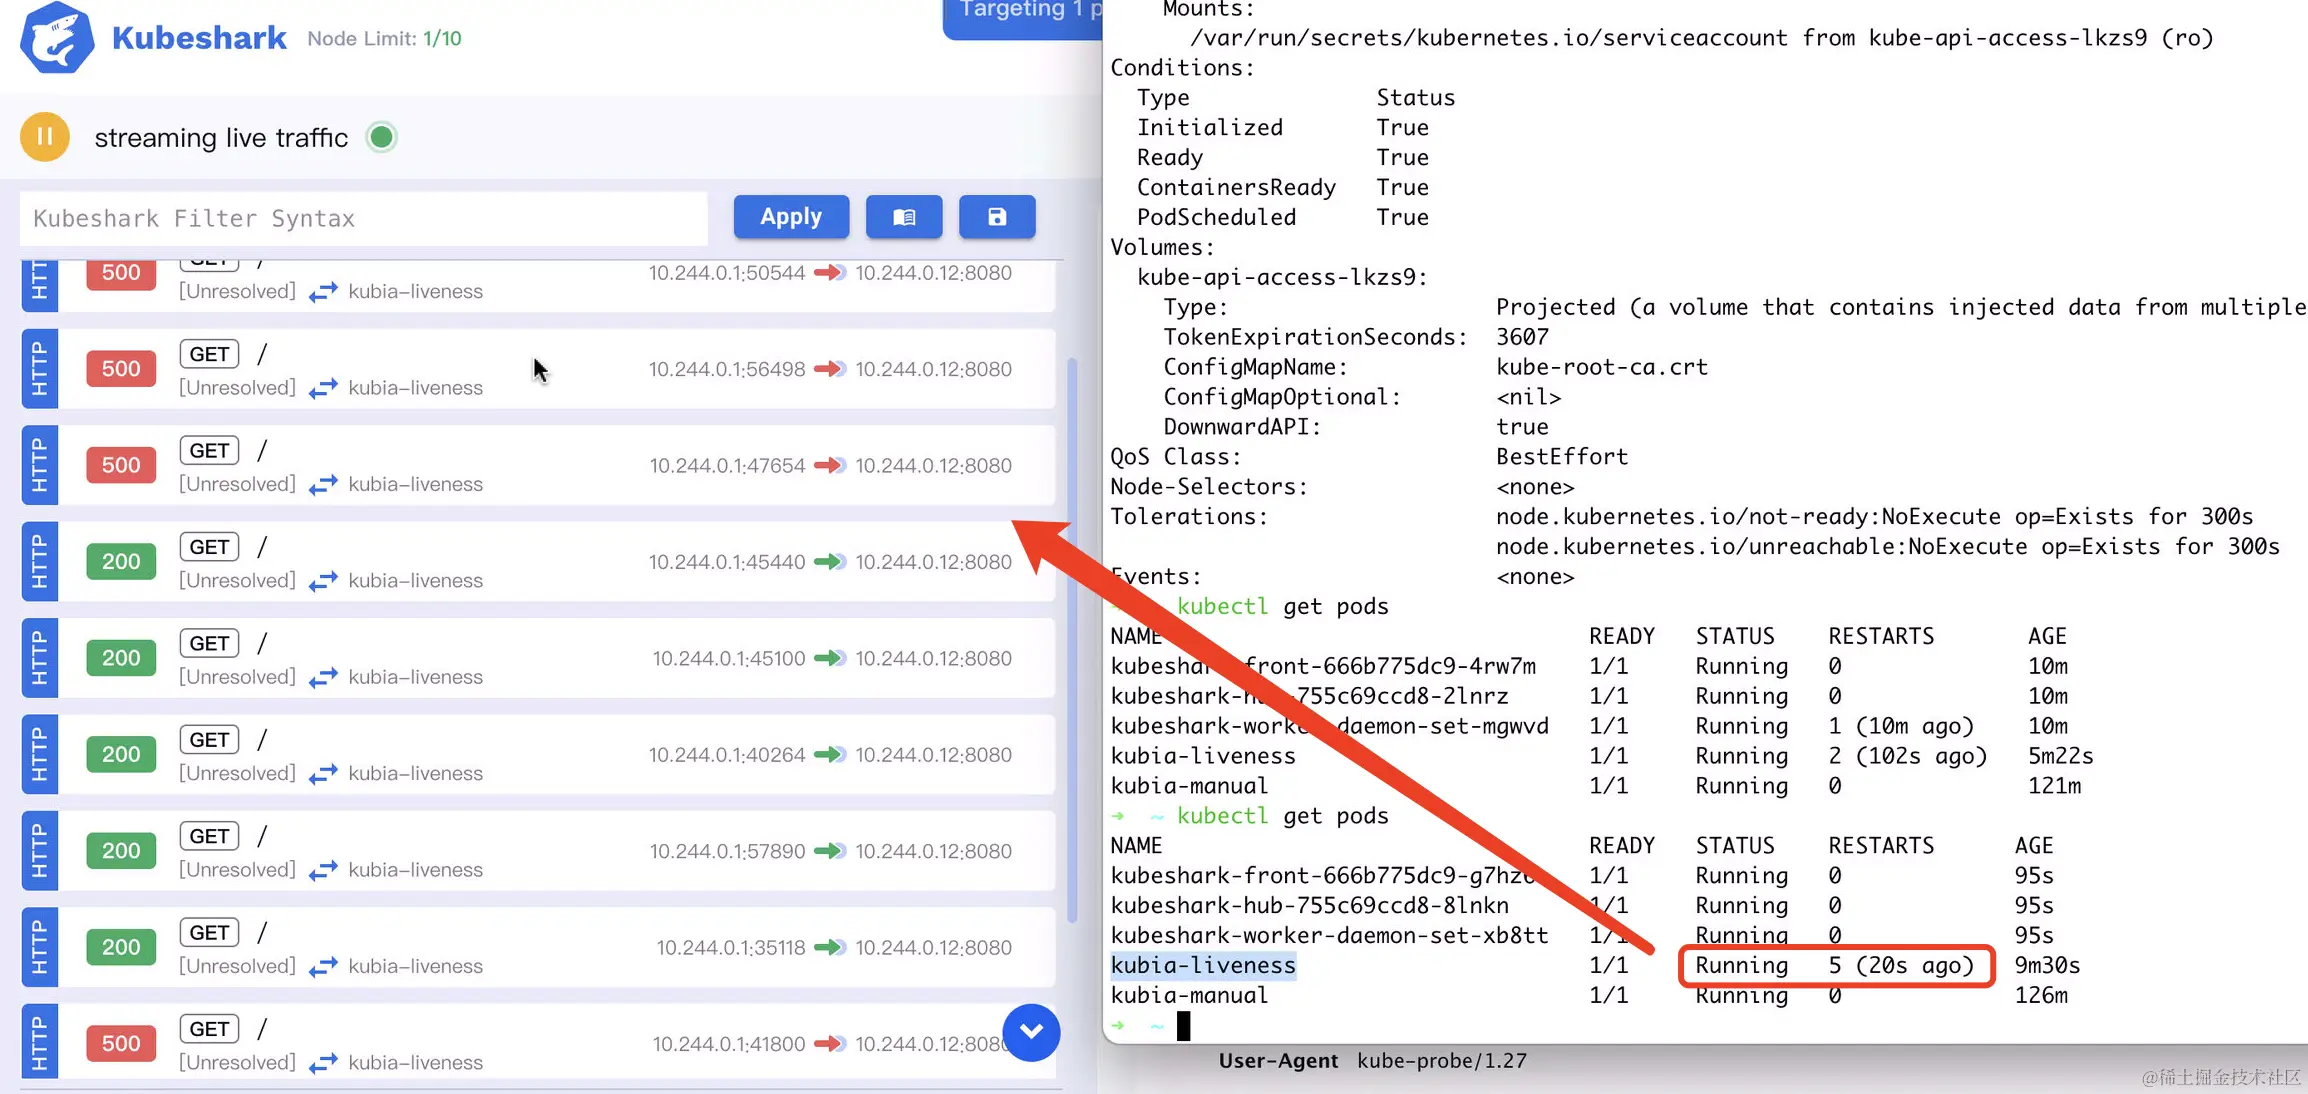Click the Targeting pods button at top

point(1022,14)
